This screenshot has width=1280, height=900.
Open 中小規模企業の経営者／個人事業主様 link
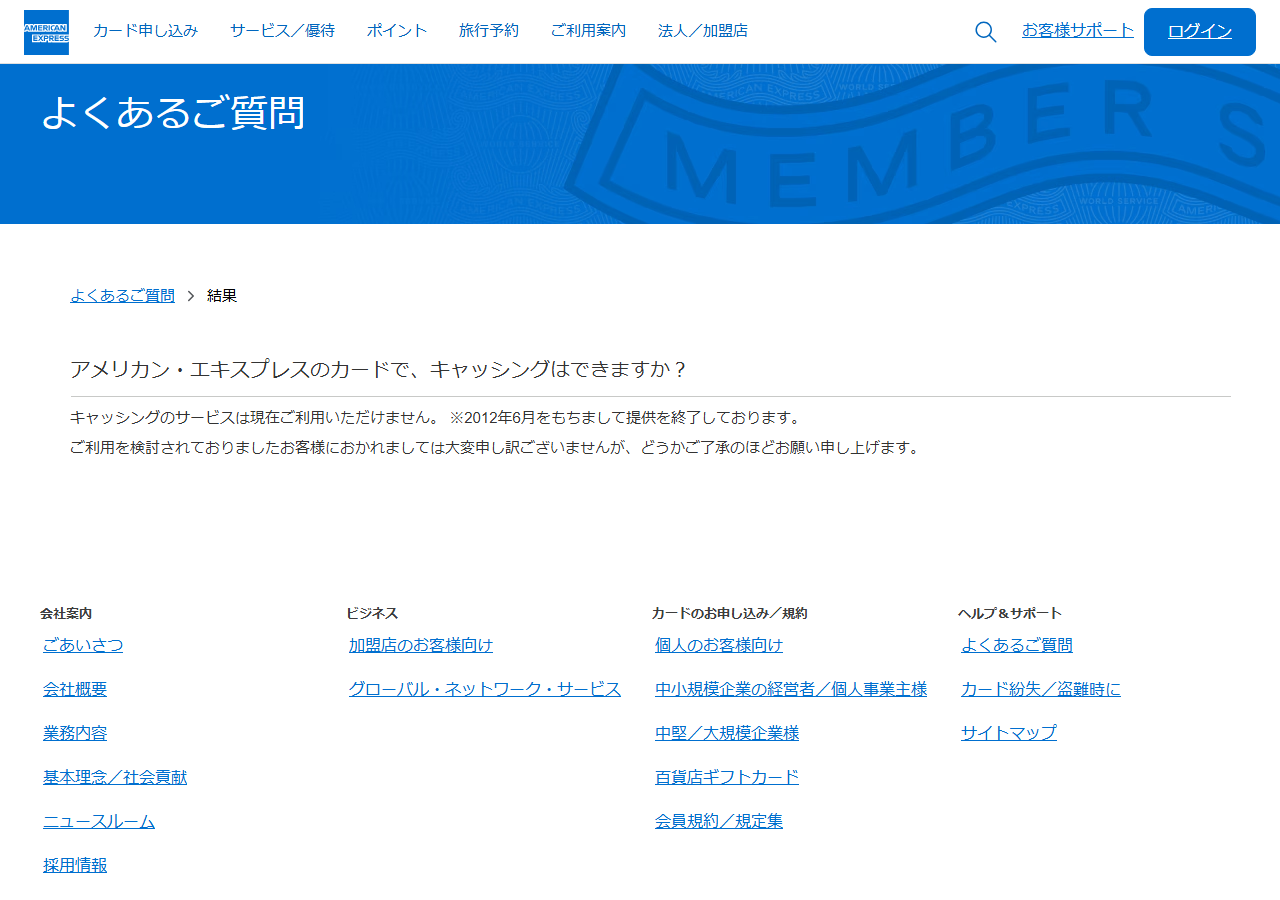coord(791,689)
